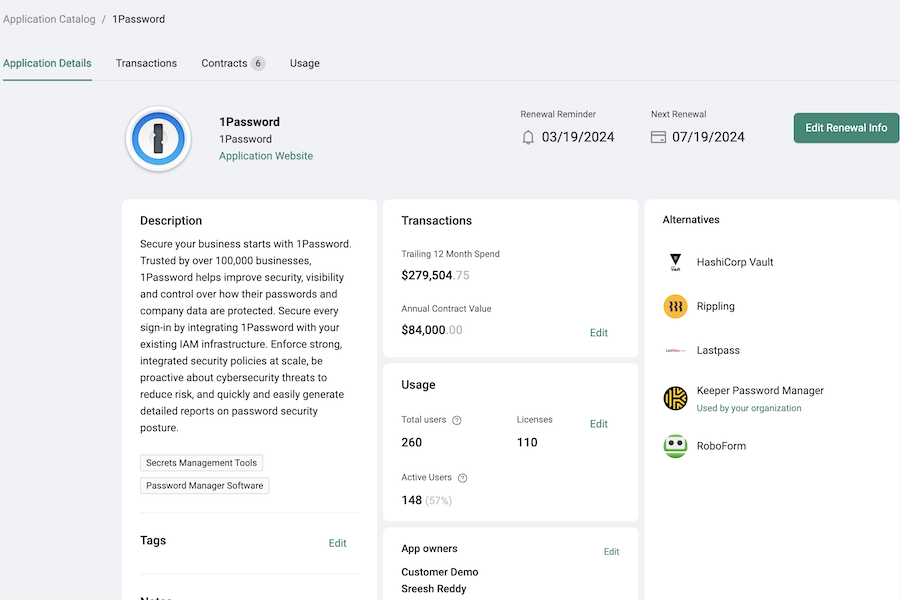Viewport: 900px width, 600px height.
Task: Click the renewal reminder bell icon
Action: 529,137
